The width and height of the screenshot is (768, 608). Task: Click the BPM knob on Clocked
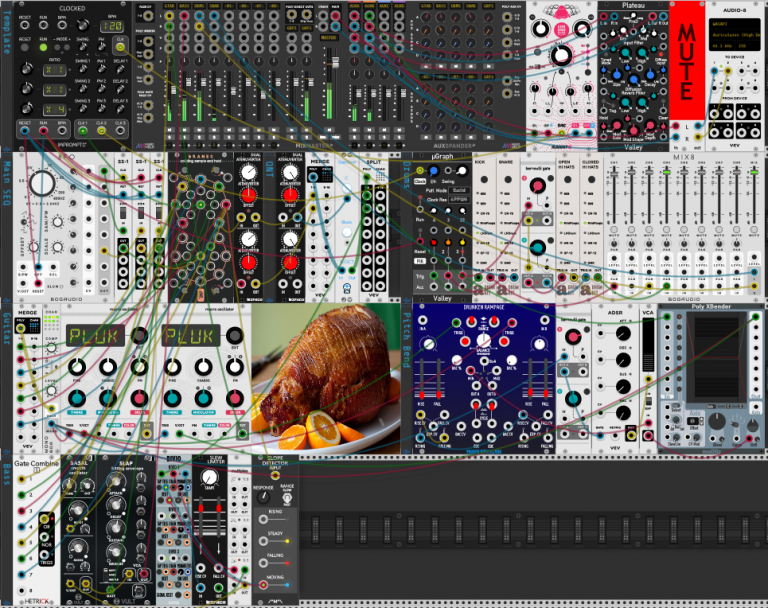click(x=83, y=24)
